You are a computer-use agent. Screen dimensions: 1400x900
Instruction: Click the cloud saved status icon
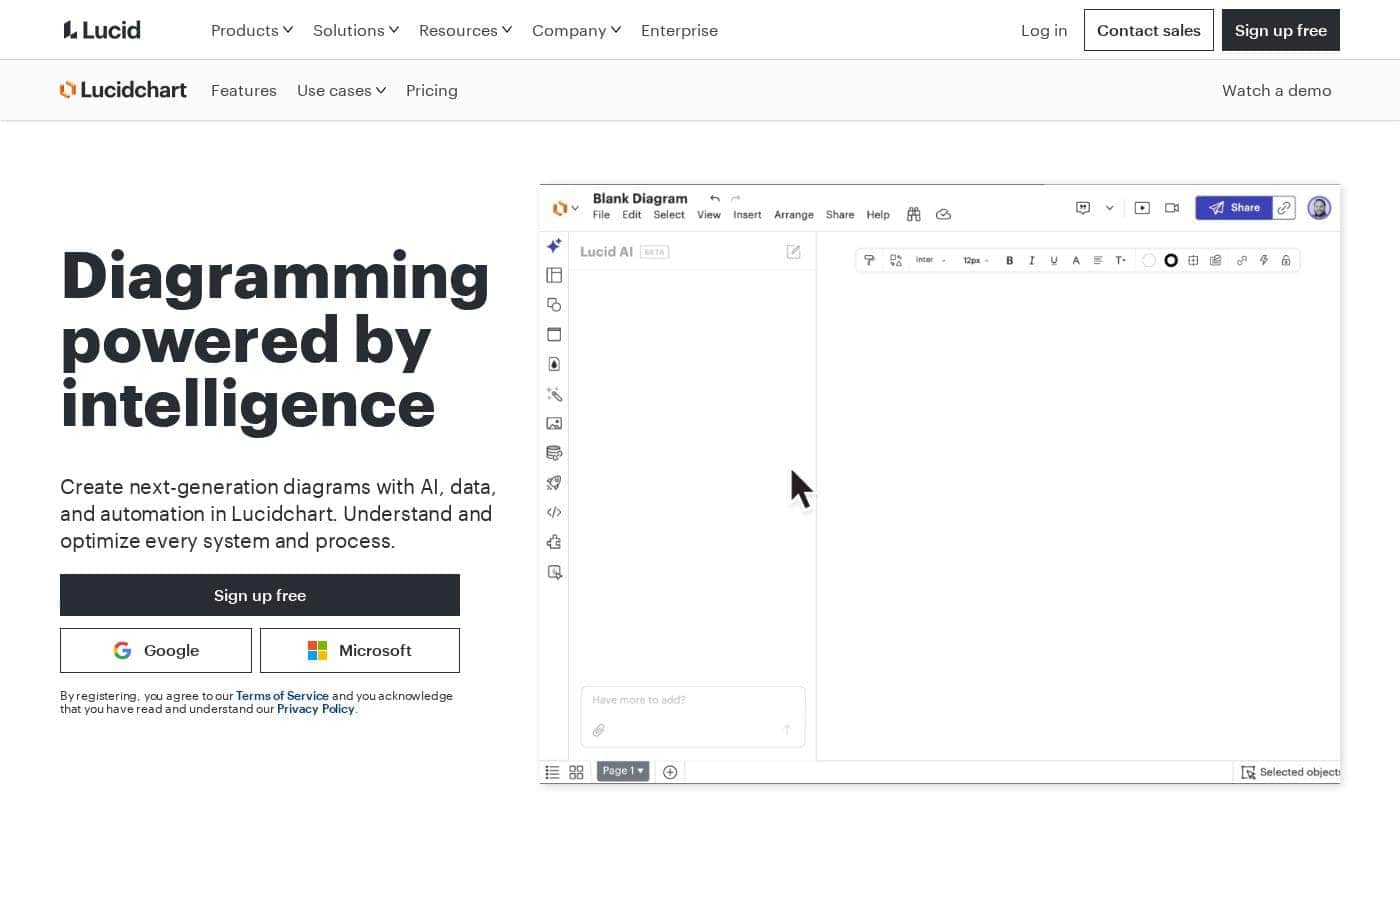(943, 214)
